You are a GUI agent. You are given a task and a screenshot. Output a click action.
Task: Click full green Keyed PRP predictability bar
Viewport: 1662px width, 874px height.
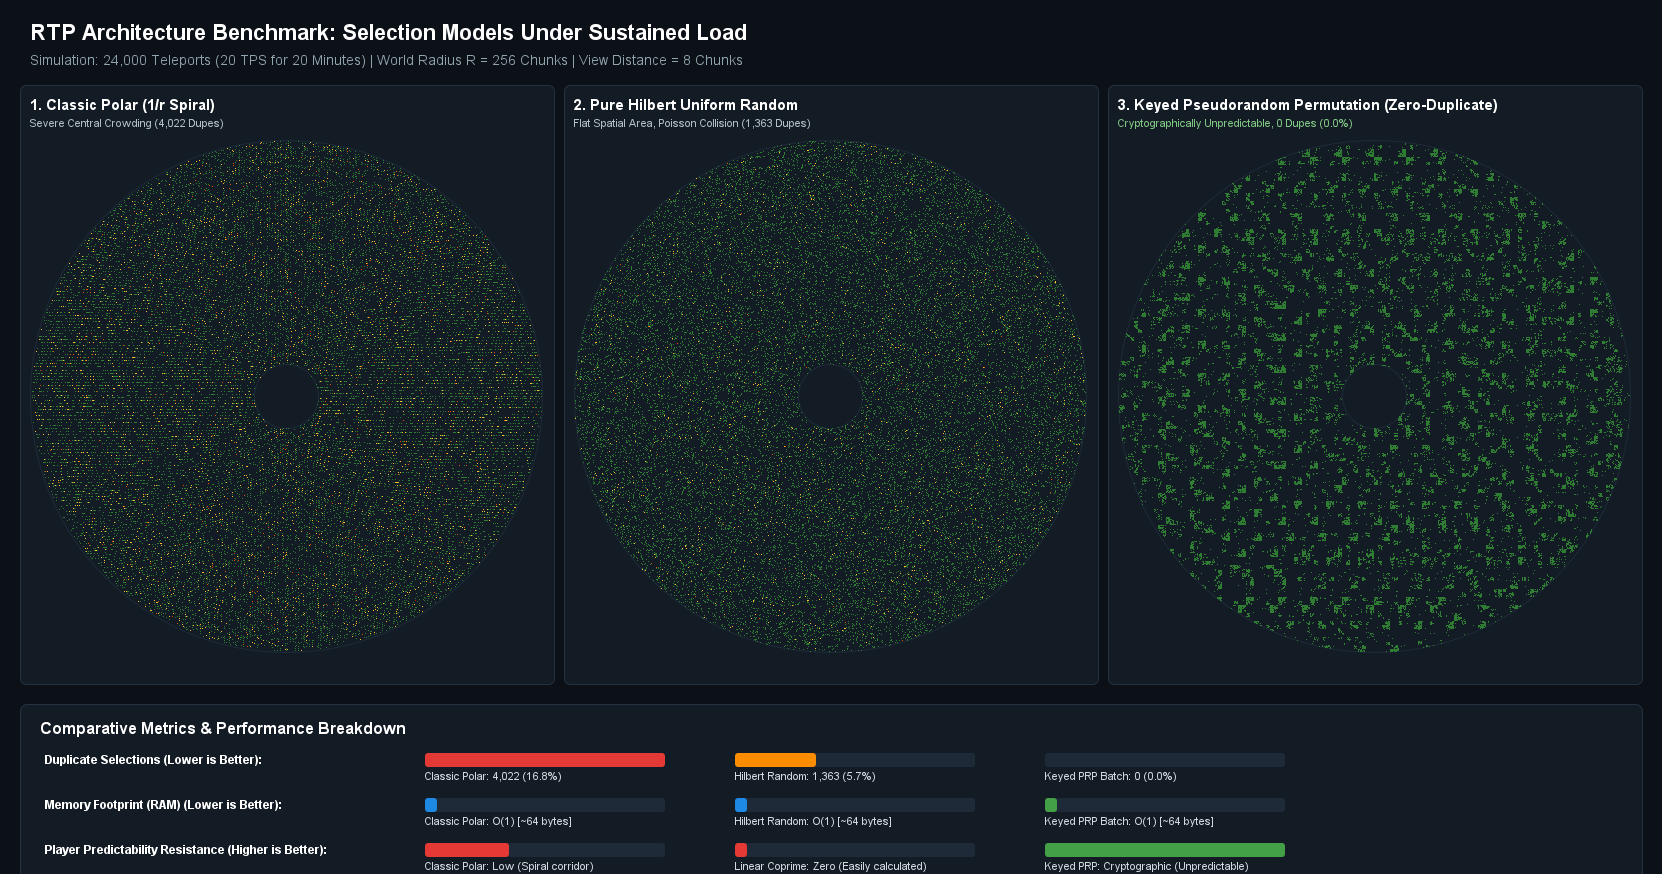(x=1165, y=850)
